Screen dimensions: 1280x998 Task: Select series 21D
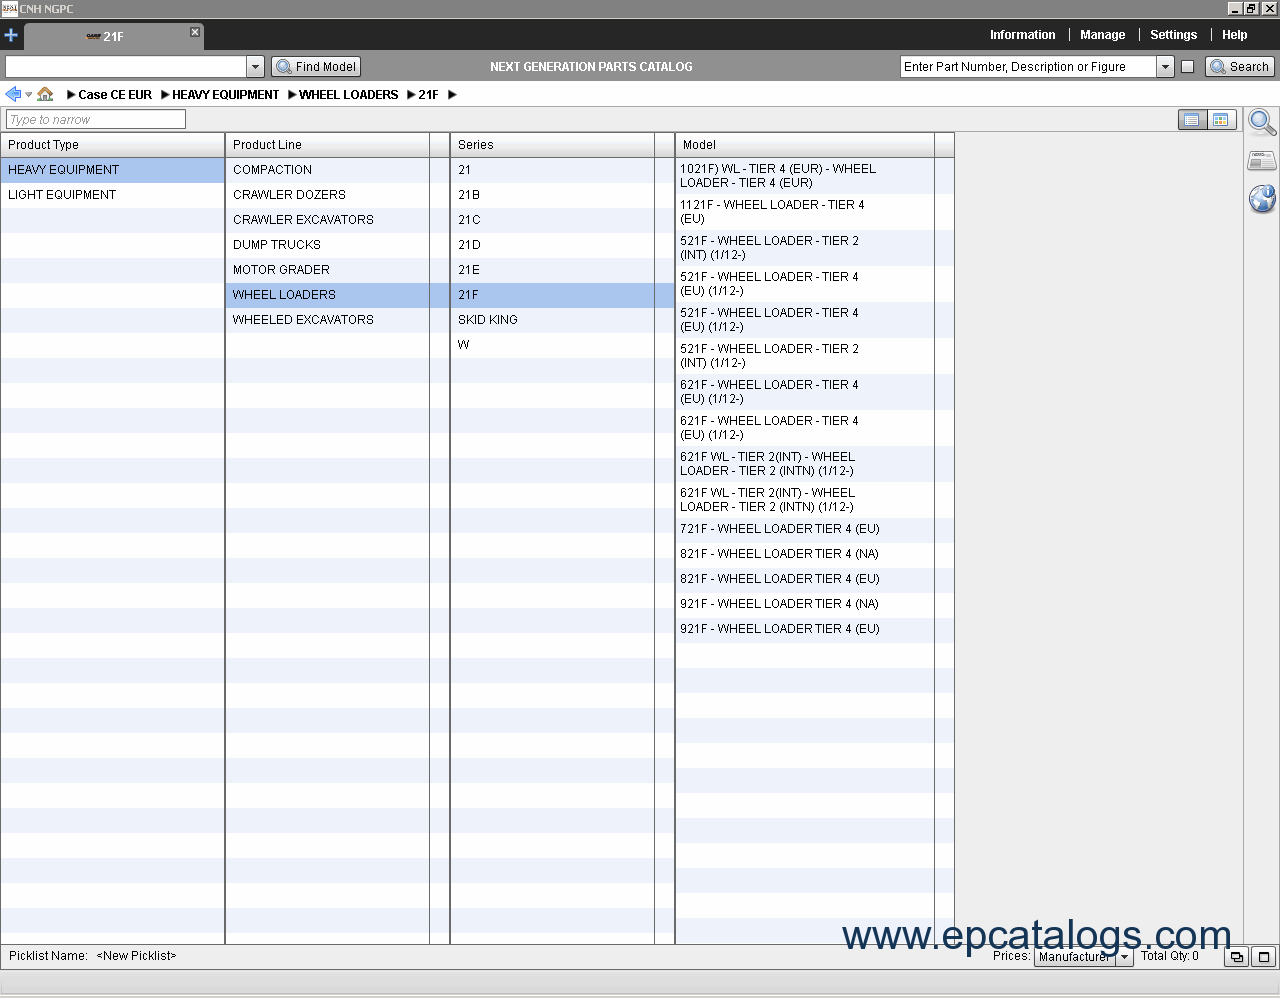[x=553, y=245]
